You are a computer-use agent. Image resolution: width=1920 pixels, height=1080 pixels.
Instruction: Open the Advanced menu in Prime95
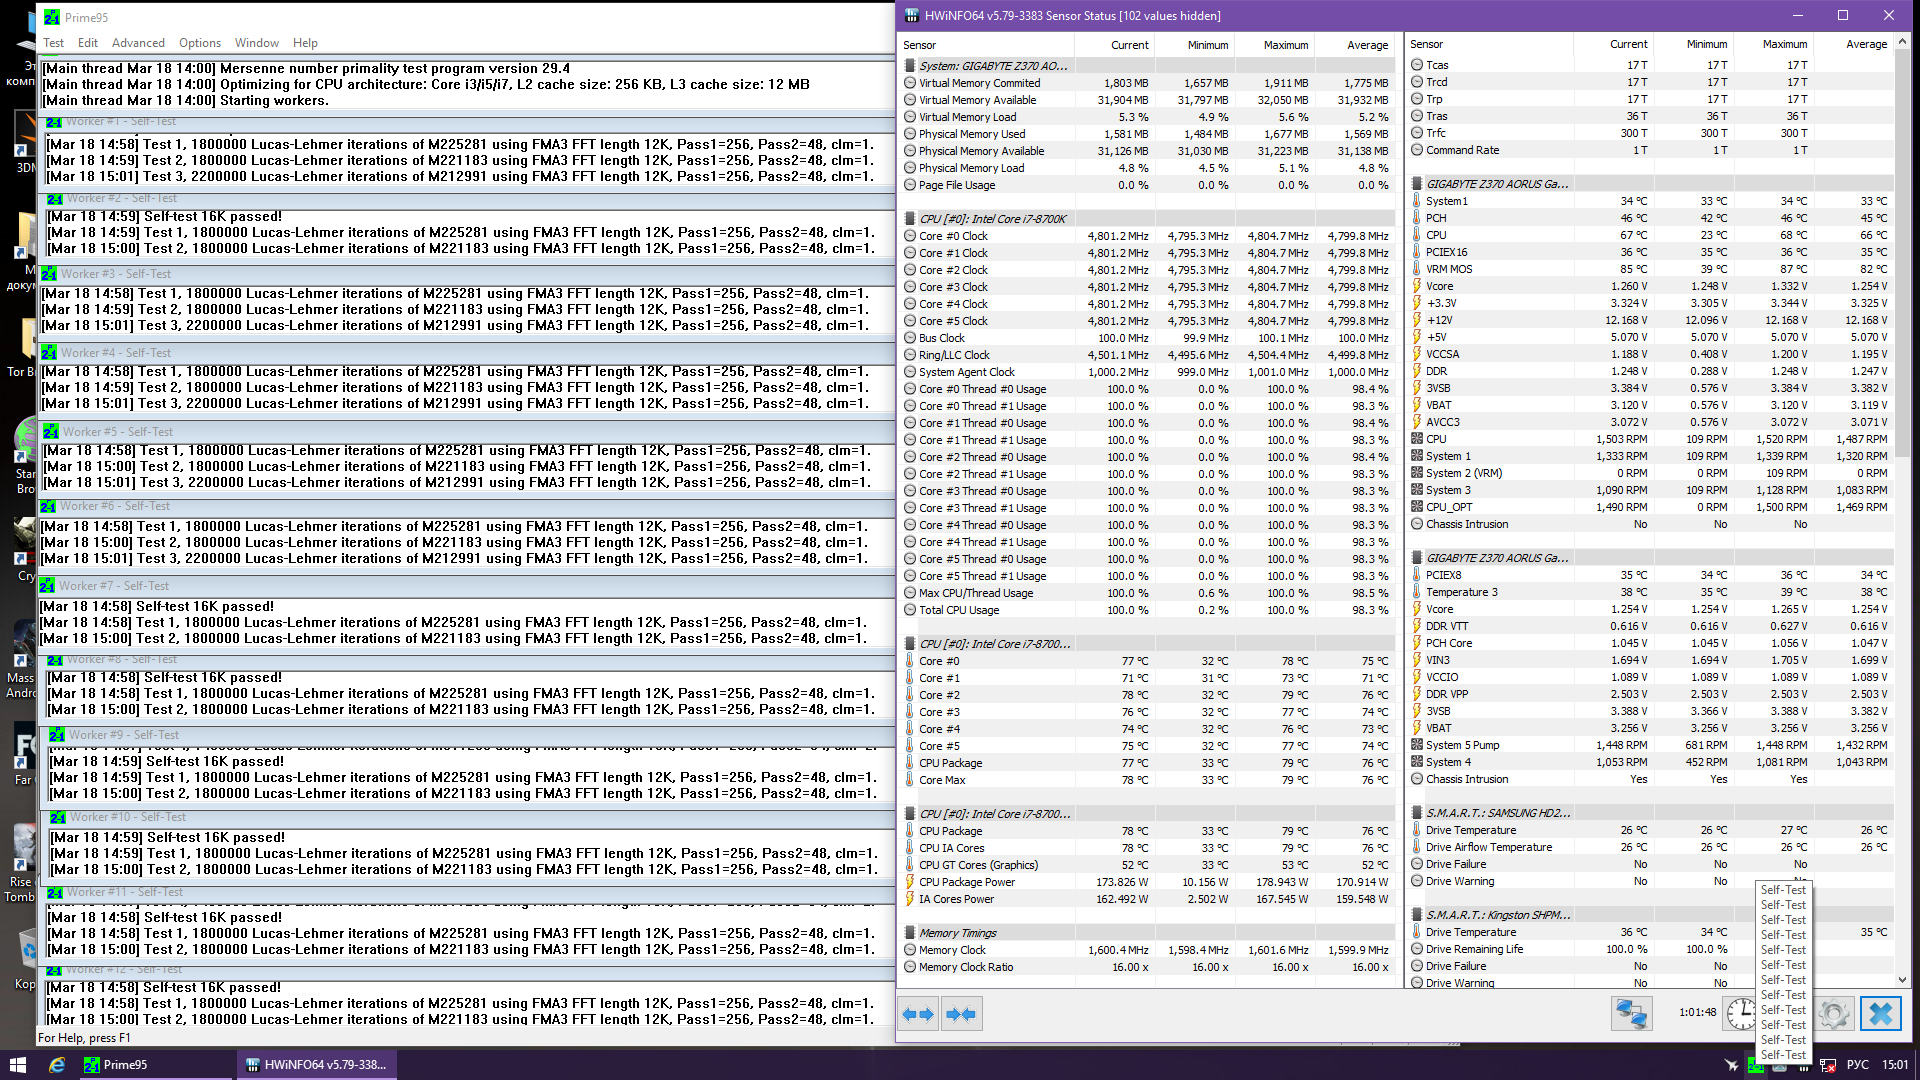138,43
